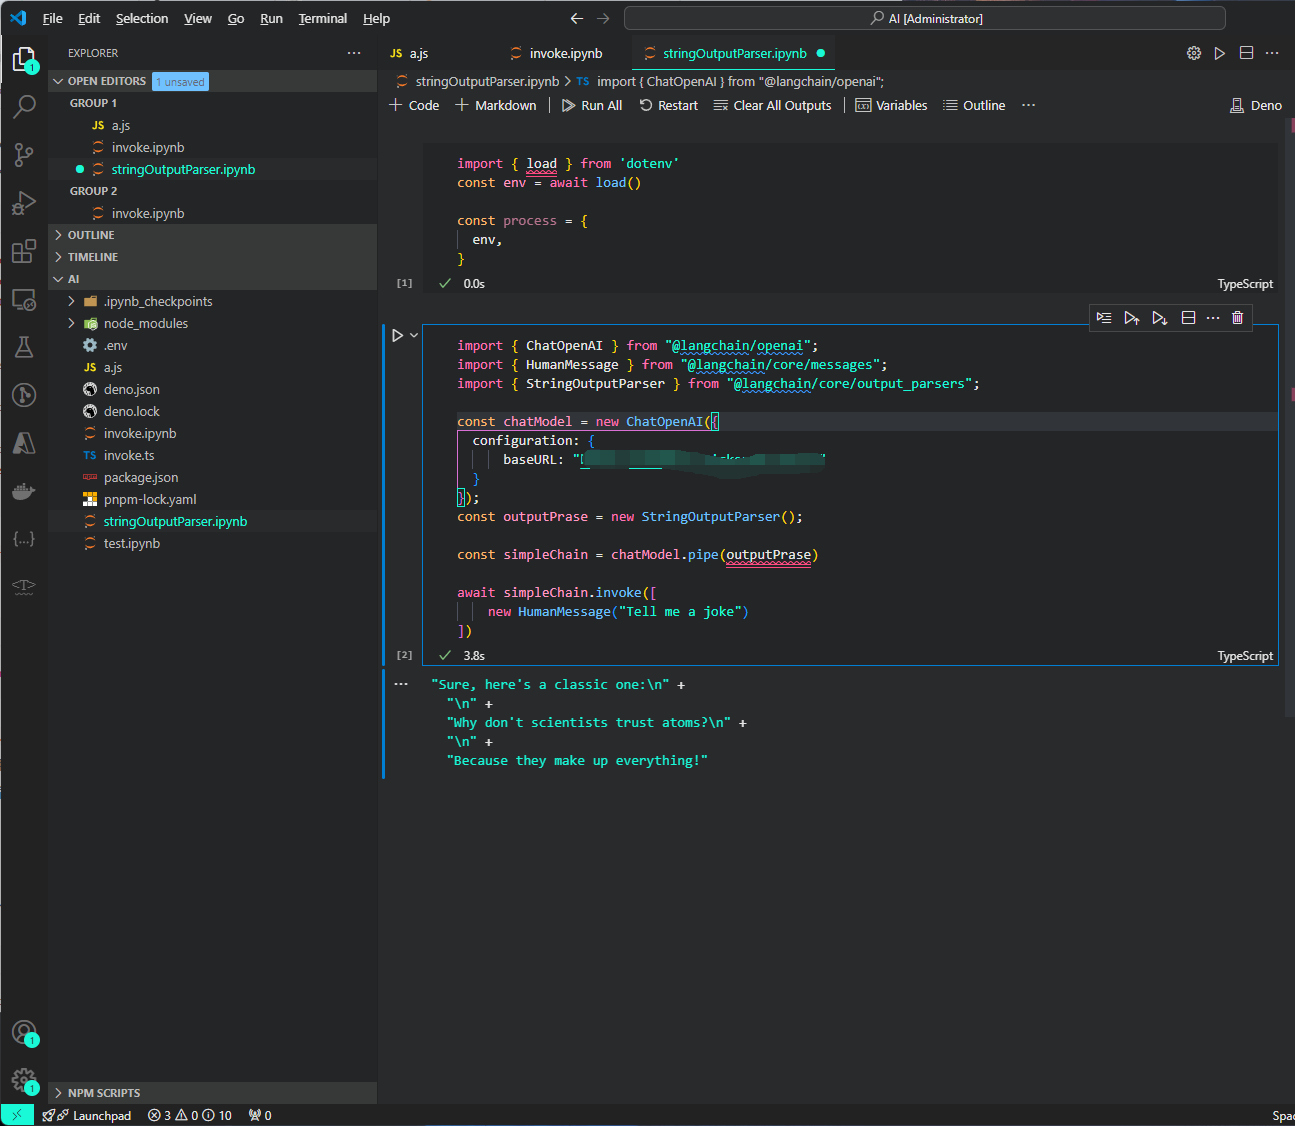Open the Explorer view in activity bar
Image resolution: width=1295 pixels, height=1126 pixels.
point(24,60)
